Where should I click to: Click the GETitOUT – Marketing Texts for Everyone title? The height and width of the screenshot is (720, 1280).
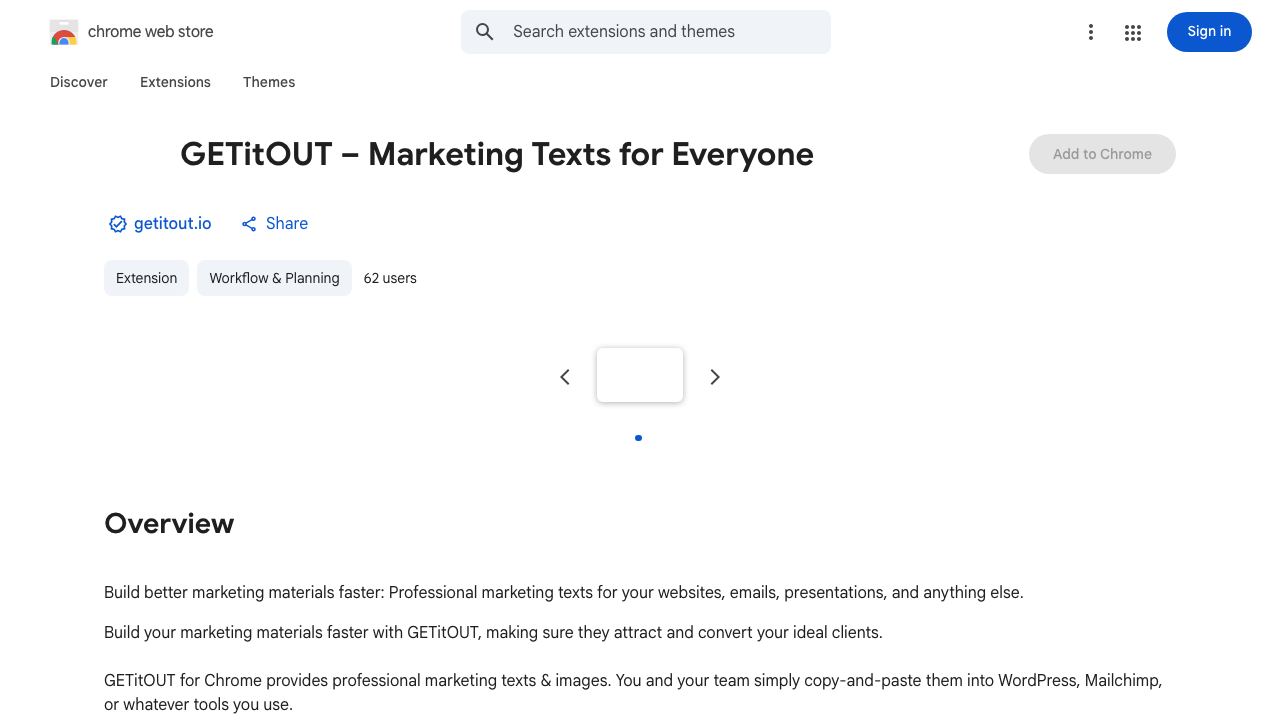click(497, 154)
